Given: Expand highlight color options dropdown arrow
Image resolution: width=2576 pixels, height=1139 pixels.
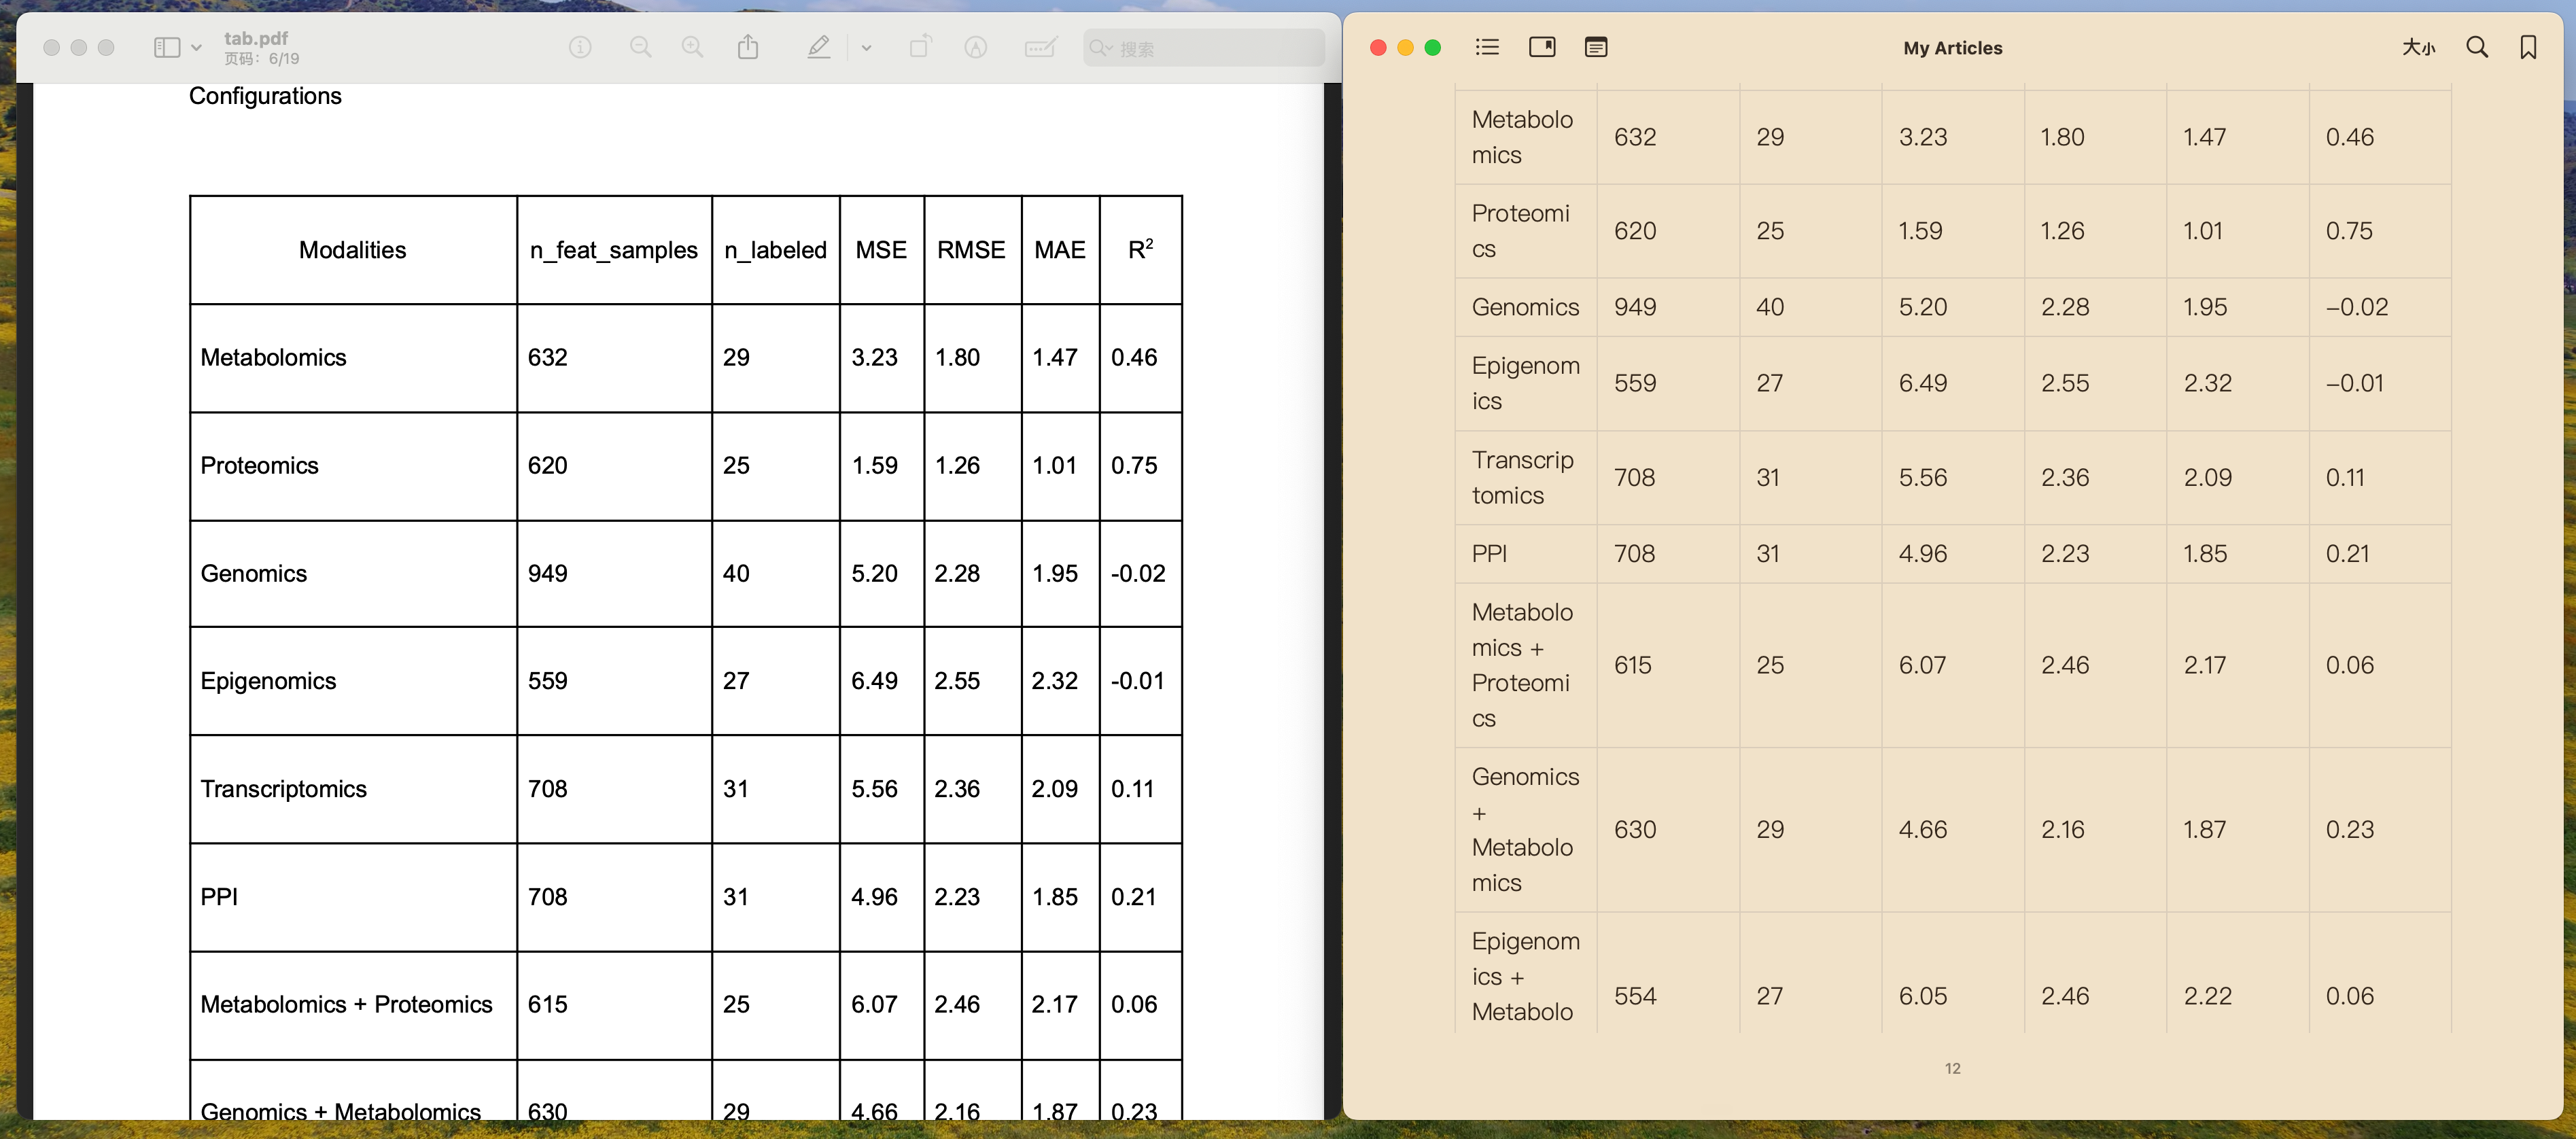Looking at the screenshot, I should pos(866,47).
